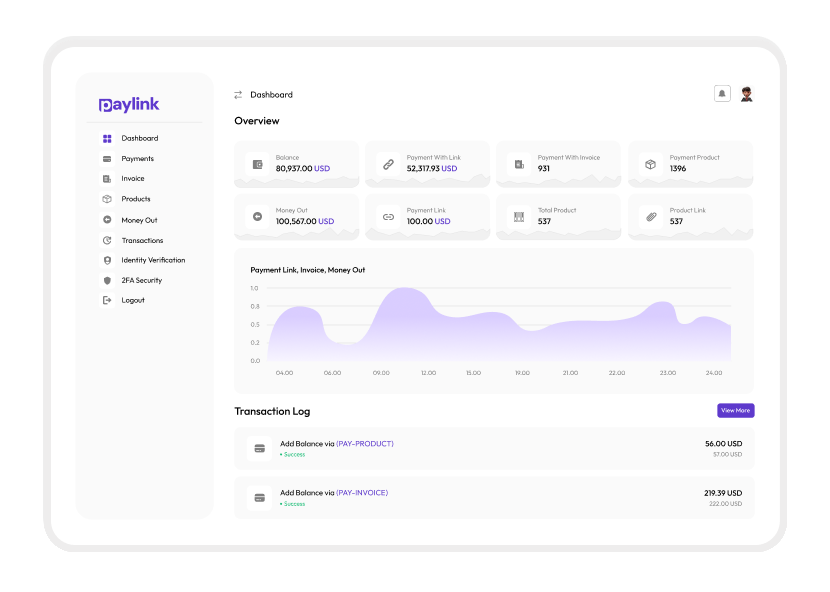The image size is (830, 592).
Task: Open Identity Verification page
Action: (152, 260)
